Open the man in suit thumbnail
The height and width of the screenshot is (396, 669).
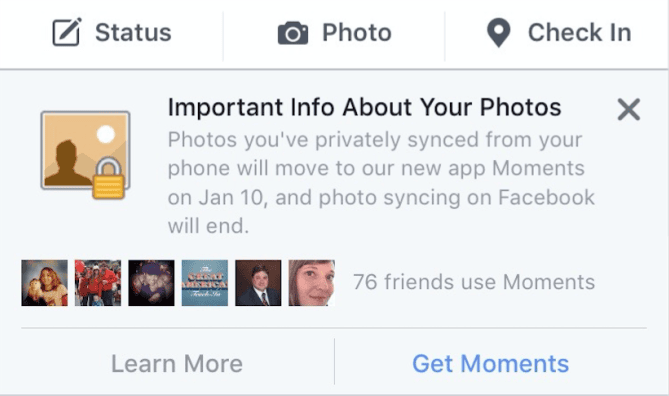point(258,283)
